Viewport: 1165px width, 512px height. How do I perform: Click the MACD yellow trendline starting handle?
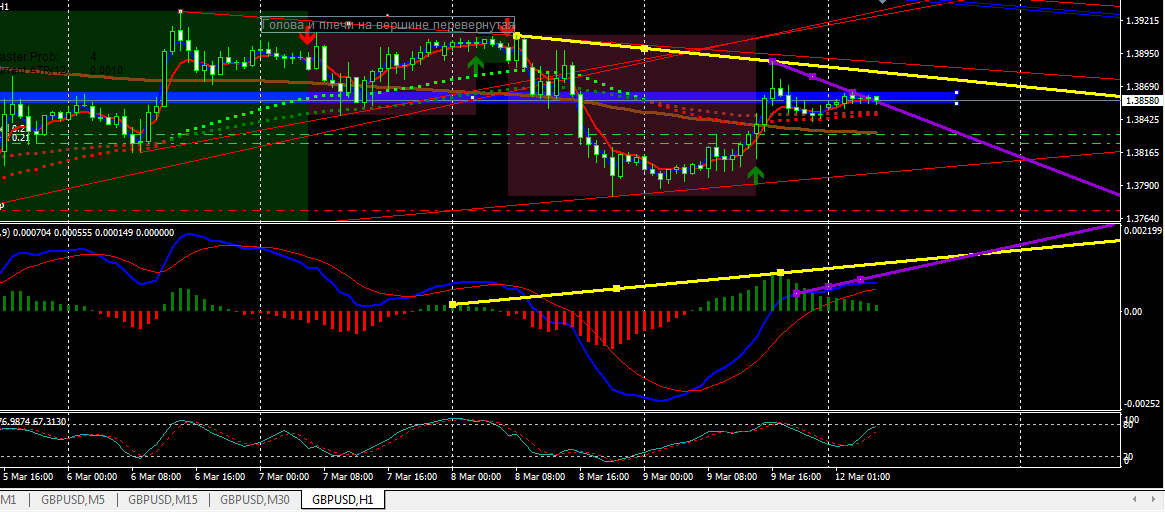pyautogui.click(x=453, y=305)
